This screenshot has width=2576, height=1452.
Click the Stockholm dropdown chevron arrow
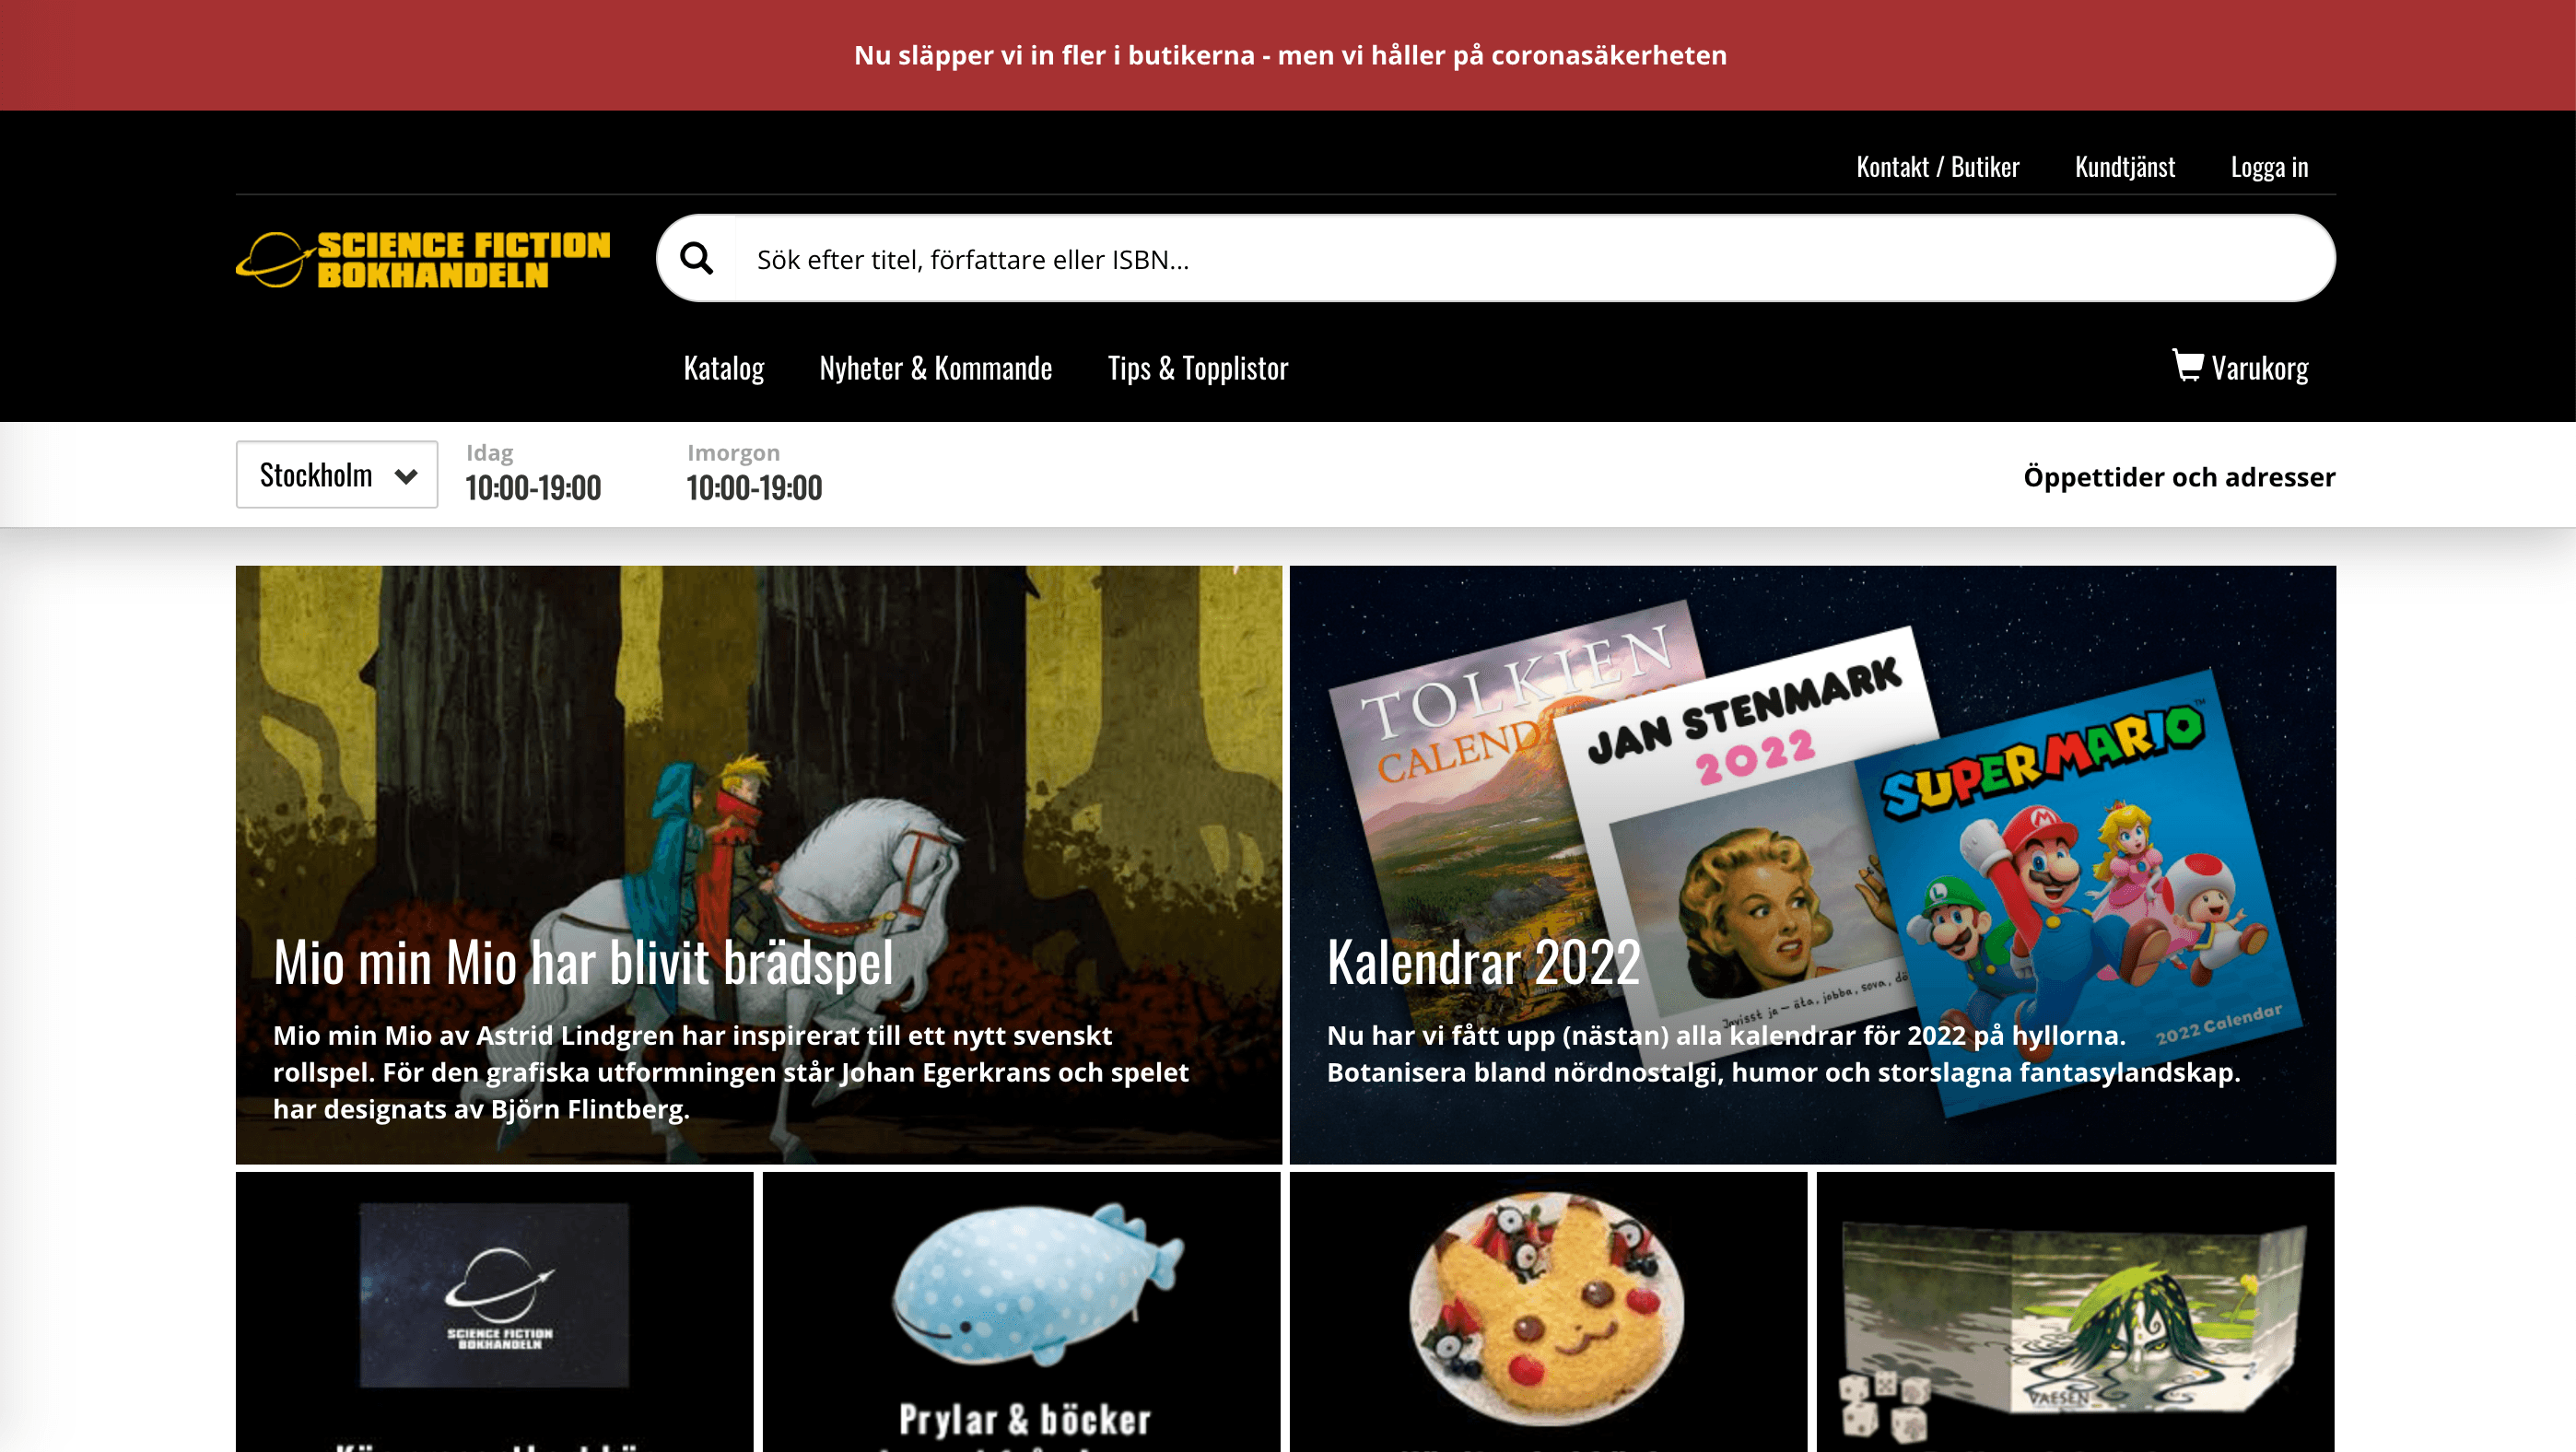(x=406, y=476)
